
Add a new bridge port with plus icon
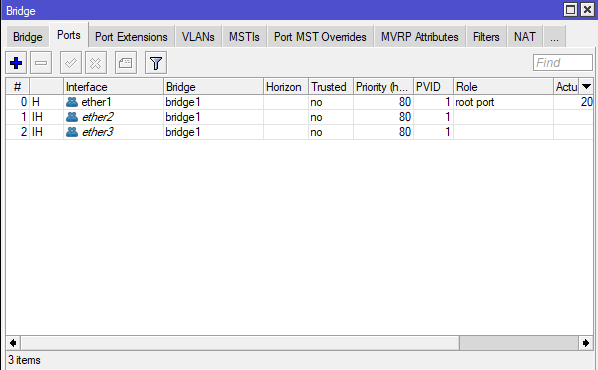(16, 63)
